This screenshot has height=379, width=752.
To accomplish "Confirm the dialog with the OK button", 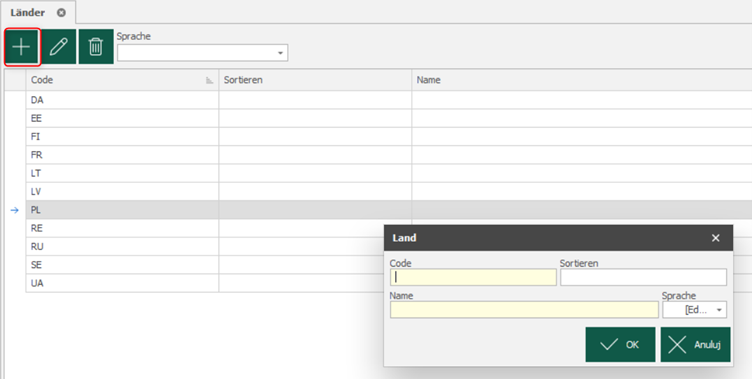I will click(620, 344).
